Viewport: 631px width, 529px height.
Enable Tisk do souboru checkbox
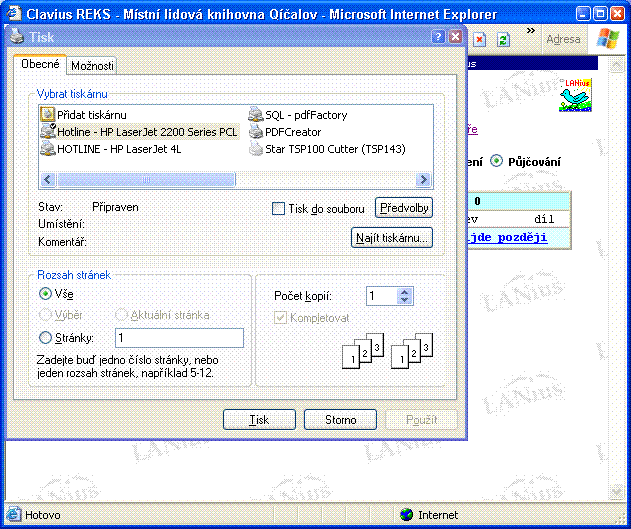(x=278, y=208)
